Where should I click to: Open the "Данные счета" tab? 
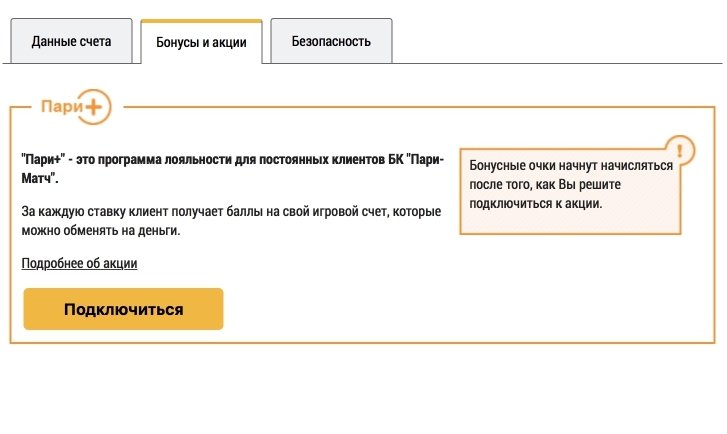71,42
